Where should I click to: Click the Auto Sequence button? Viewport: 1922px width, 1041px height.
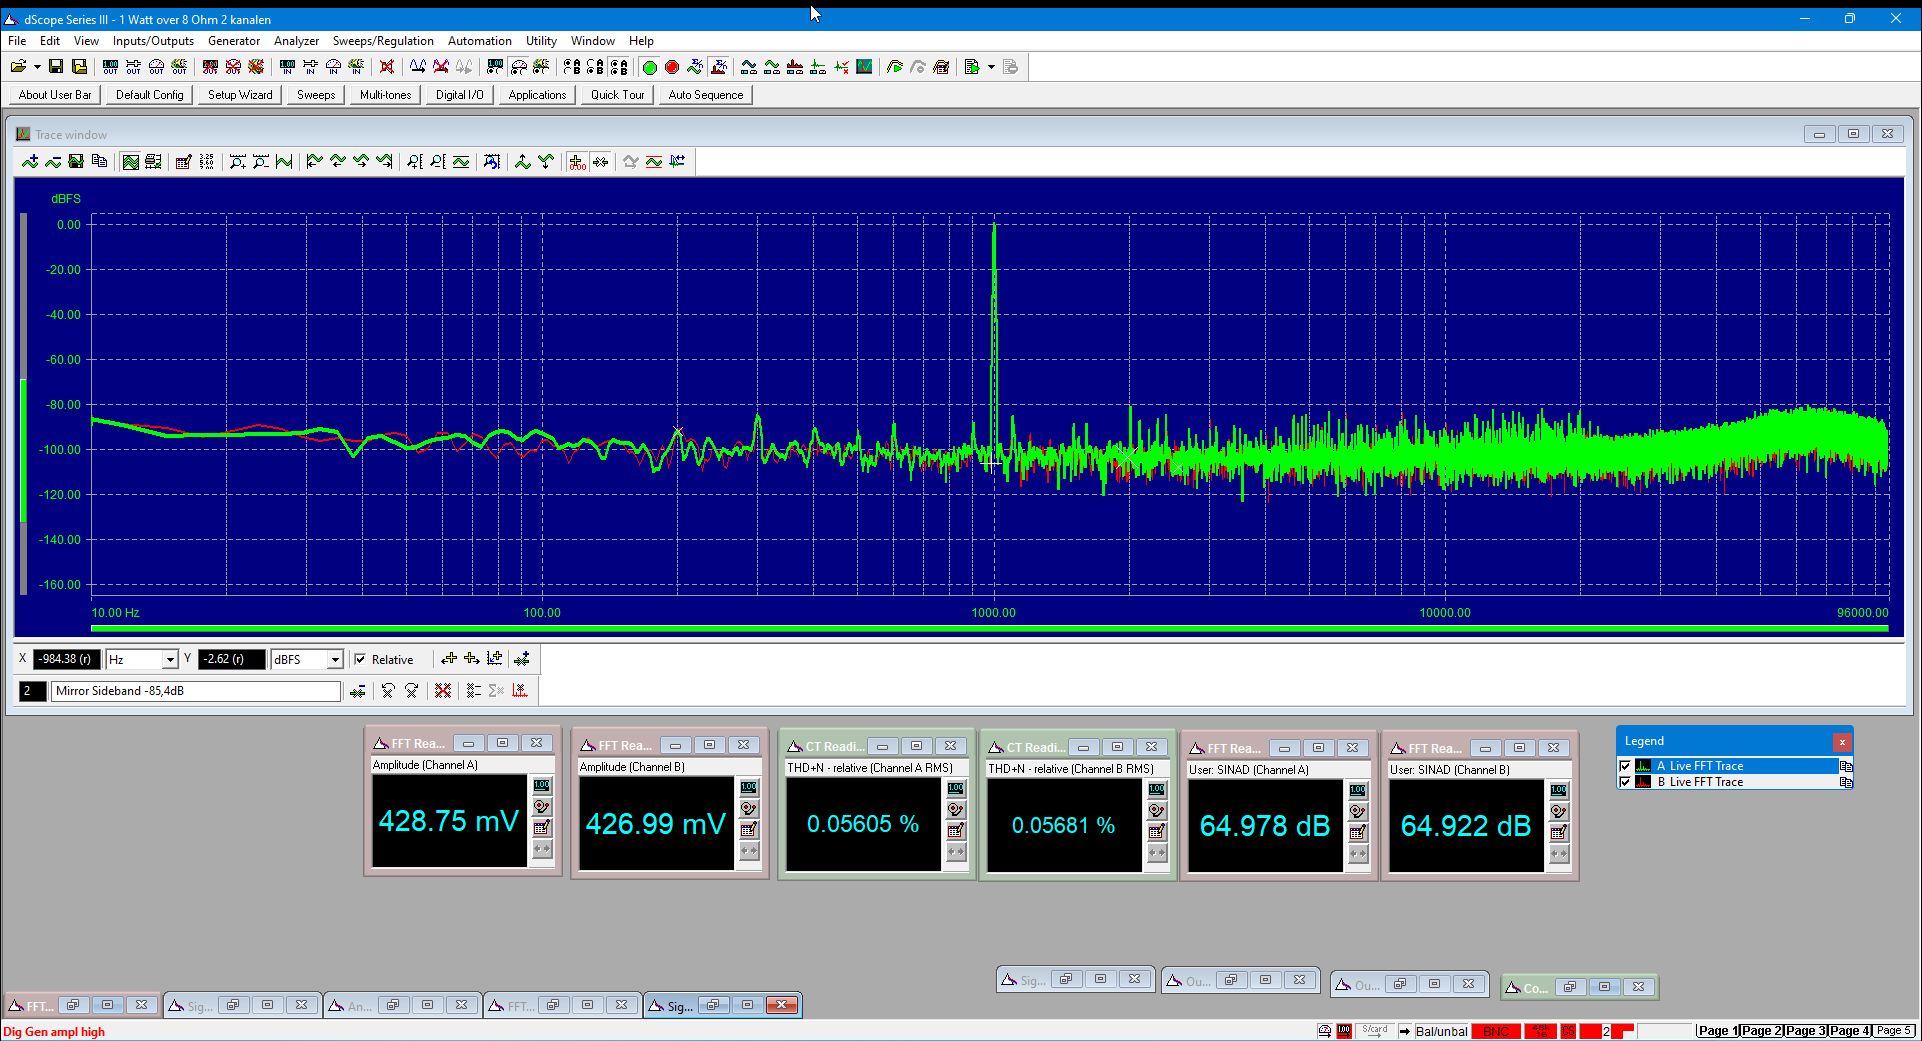tap(706, 95)
